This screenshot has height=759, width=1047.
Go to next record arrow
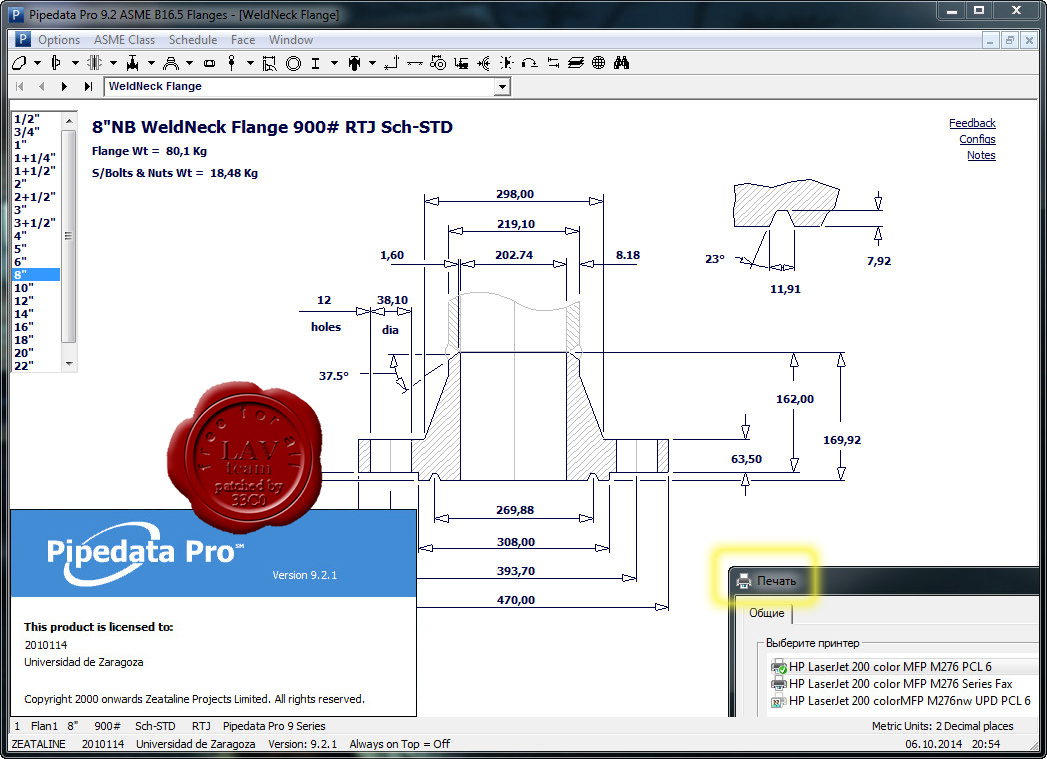click(64, 86)
